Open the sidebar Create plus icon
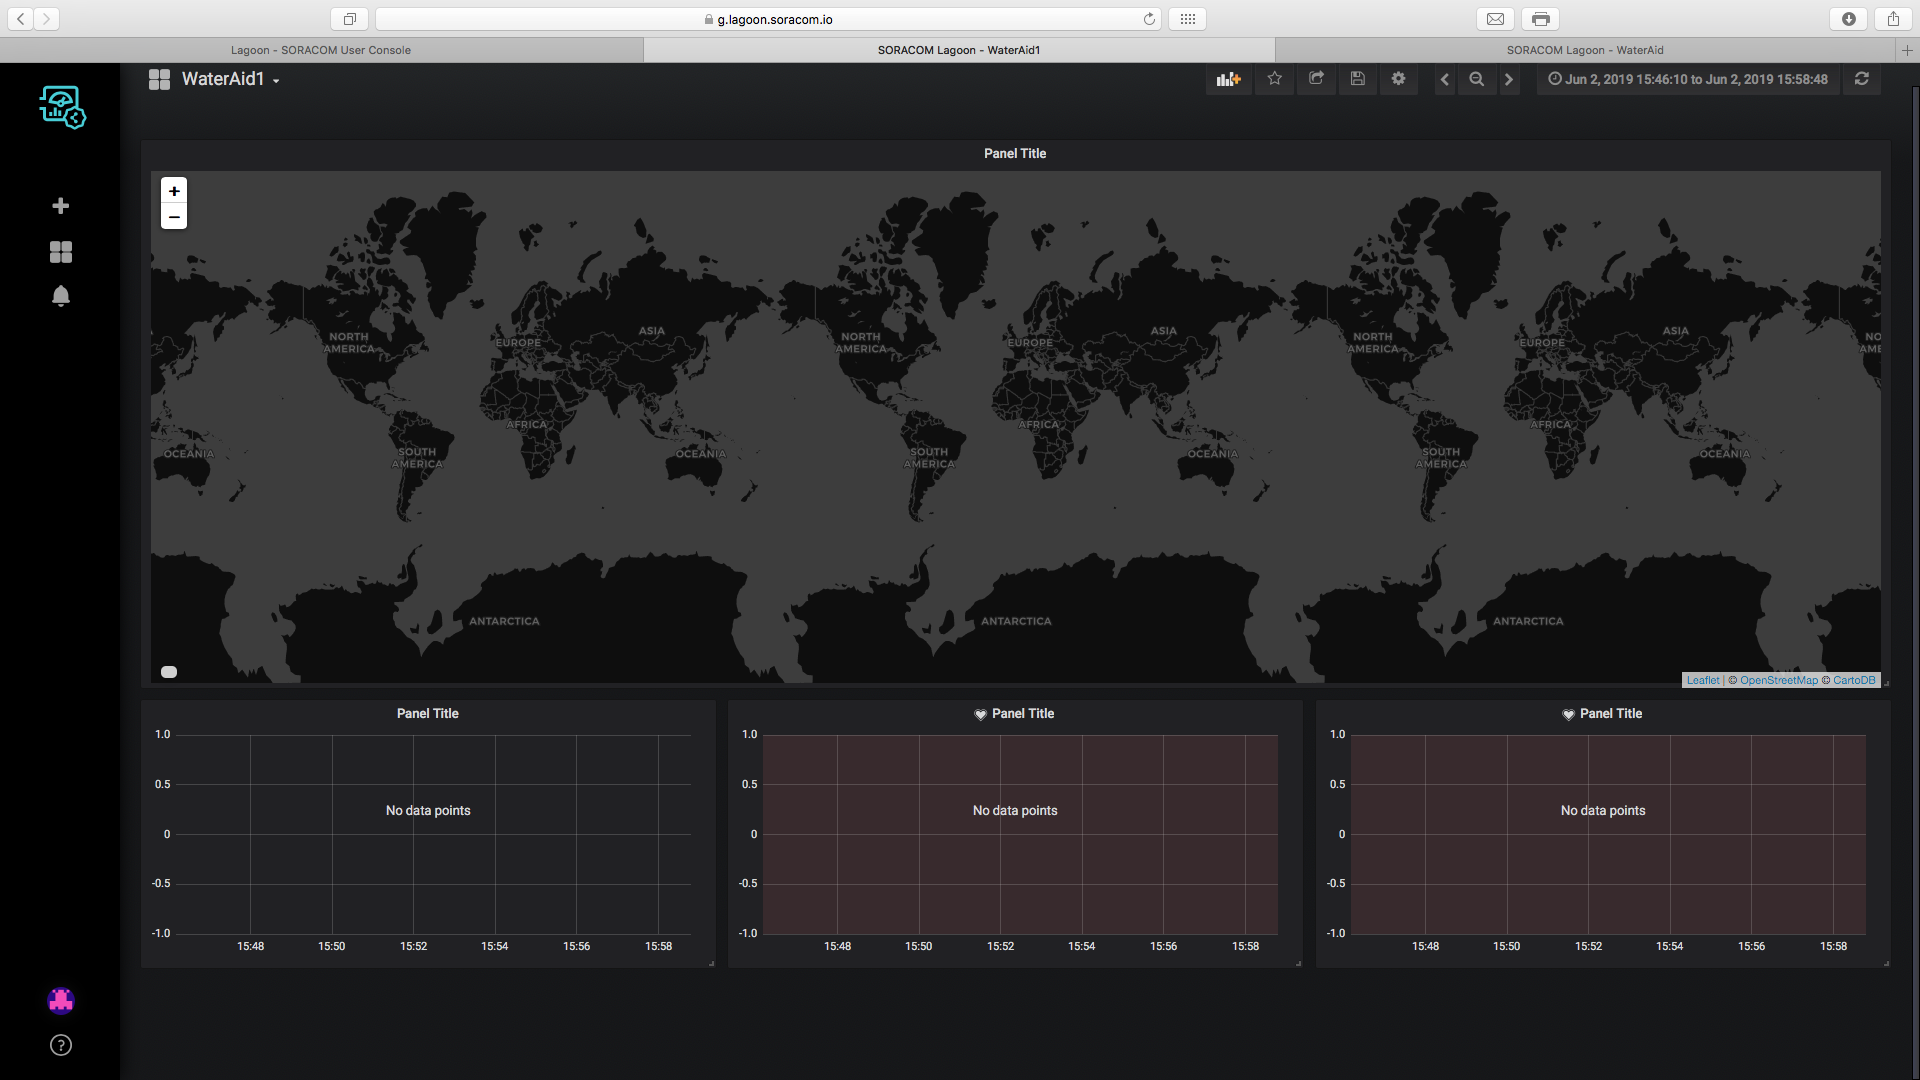 [x=60, y=206]
